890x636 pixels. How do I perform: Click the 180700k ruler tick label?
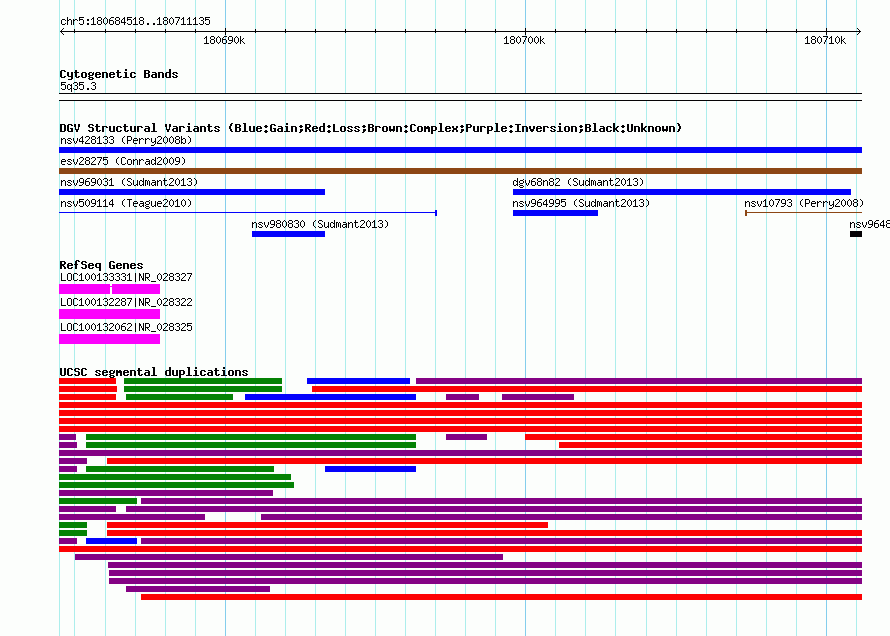[524, 40]
